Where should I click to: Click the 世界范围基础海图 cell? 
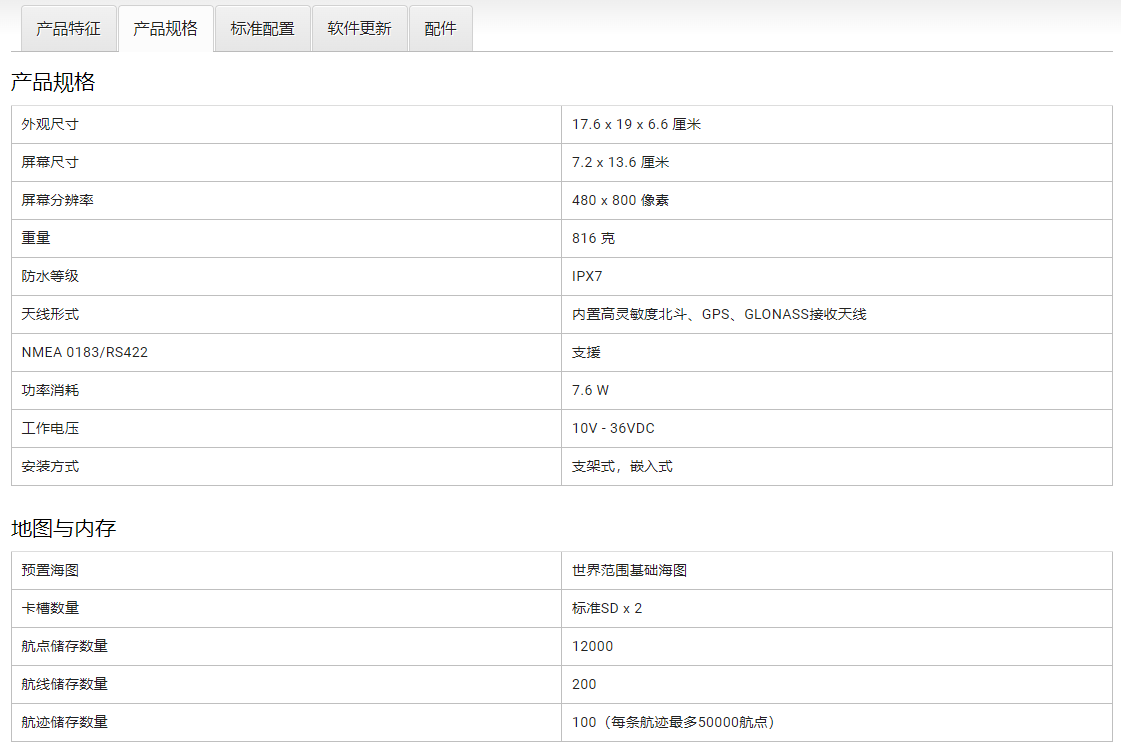click(629, 571)
